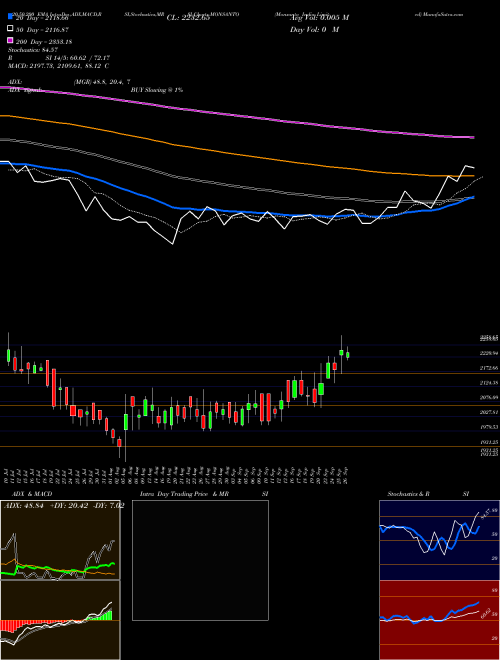Screen dimensions: 500x660
Task: Select the 50 Day = 2116.87 label
Action: pos(42,30)
